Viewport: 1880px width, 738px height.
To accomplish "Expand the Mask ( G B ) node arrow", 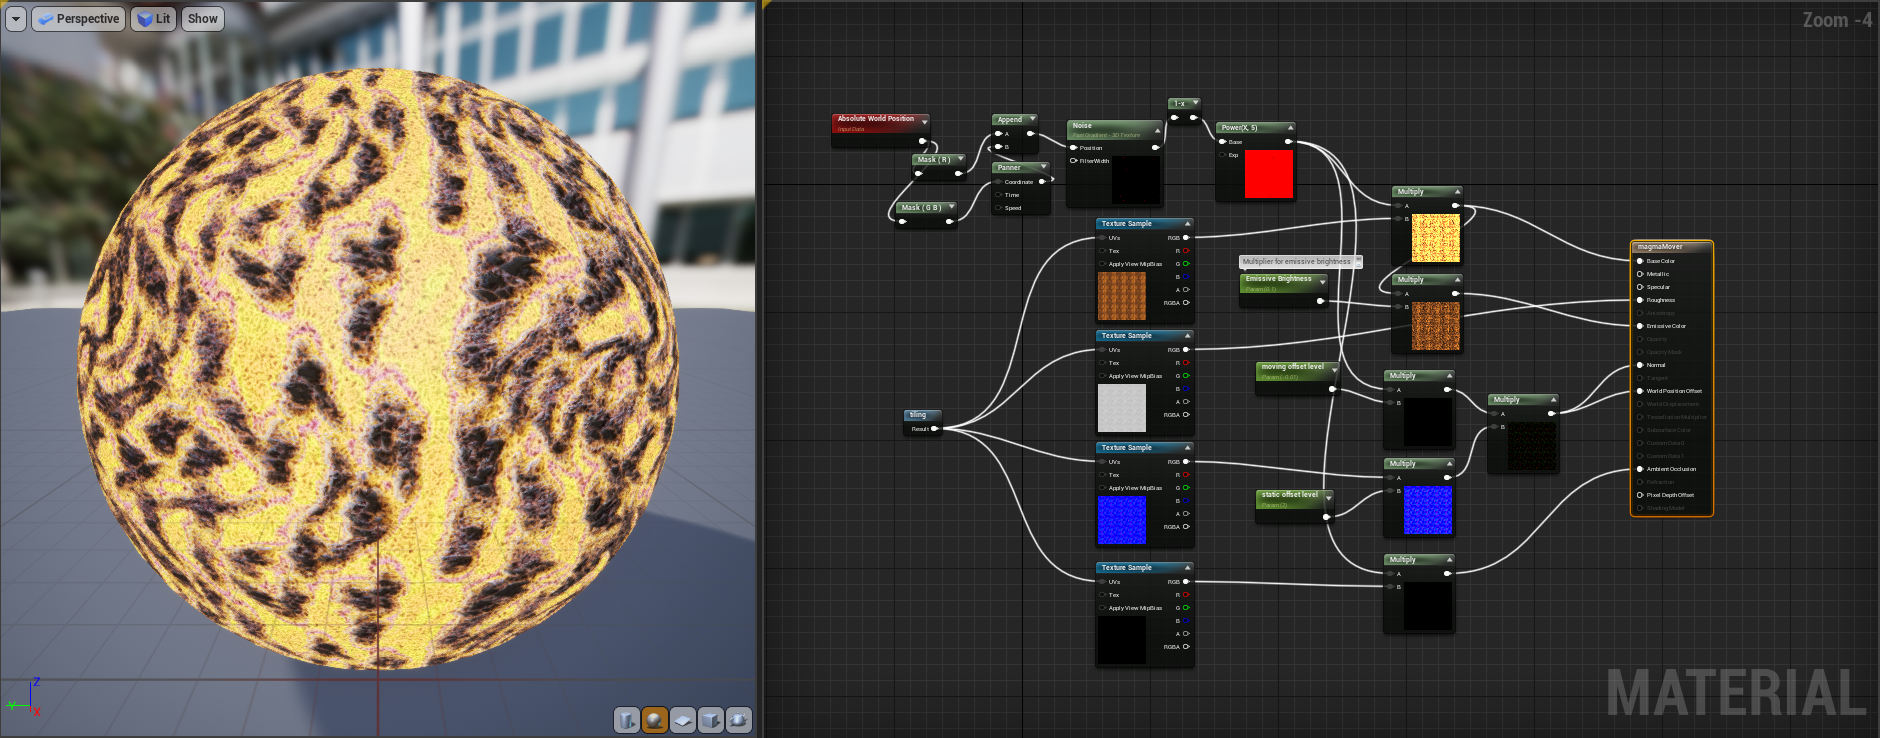I will pyautogui.click(x=951, y=208).
